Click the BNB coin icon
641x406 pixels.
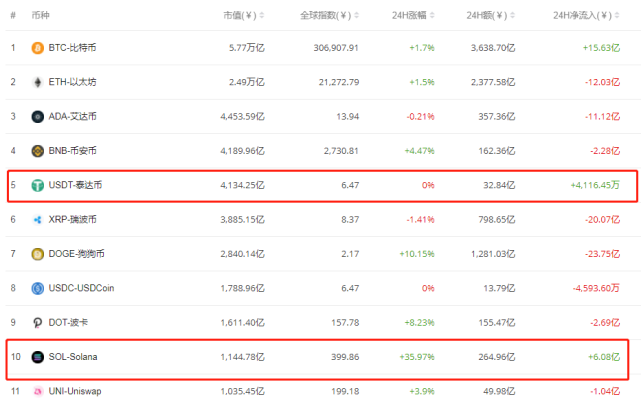tap(38, 151)
